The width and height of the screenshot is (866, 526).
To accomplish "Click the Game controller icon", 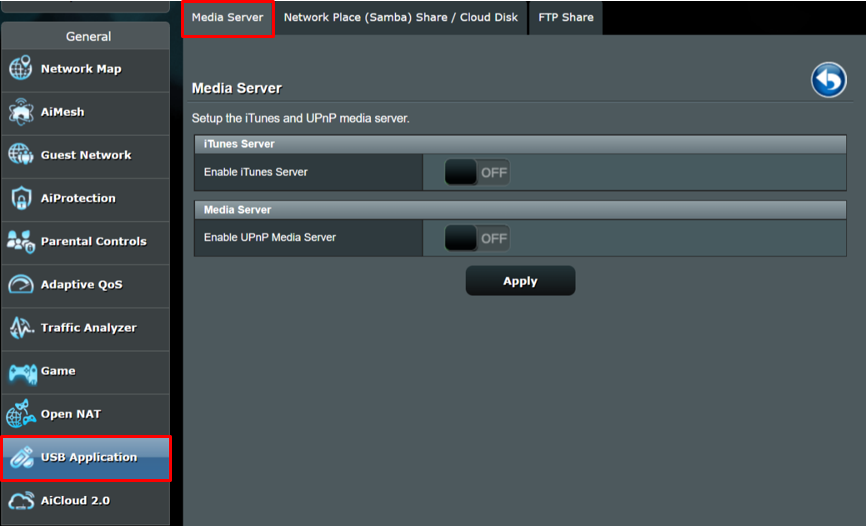I will (21, 371).
